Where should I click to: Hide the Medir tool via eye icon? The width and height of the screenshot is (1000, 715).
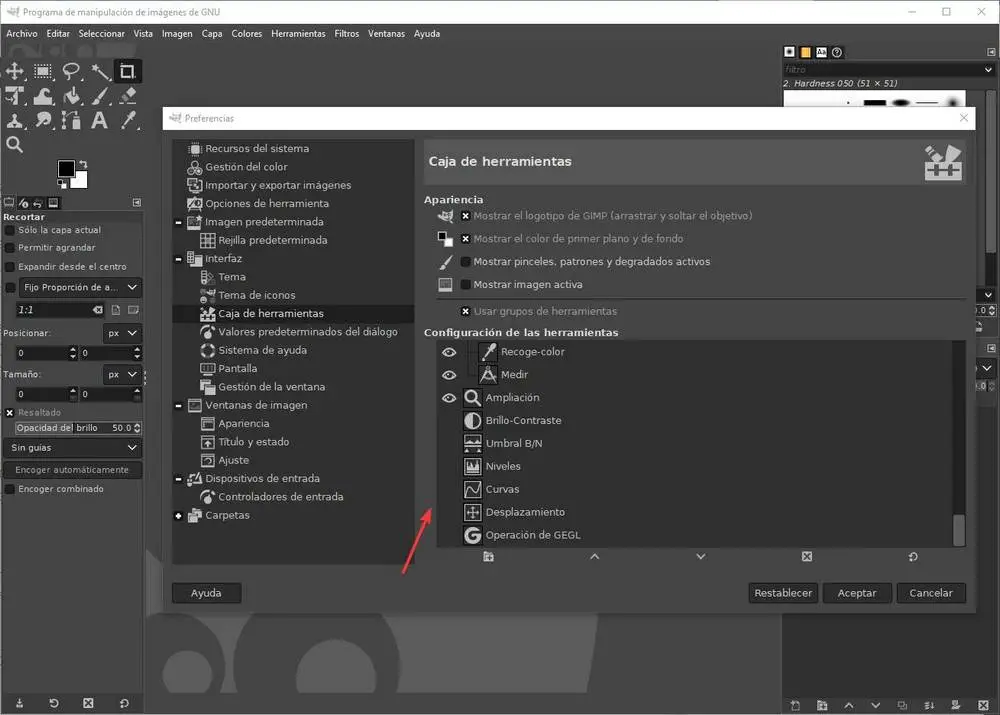(x=449, y=376)
